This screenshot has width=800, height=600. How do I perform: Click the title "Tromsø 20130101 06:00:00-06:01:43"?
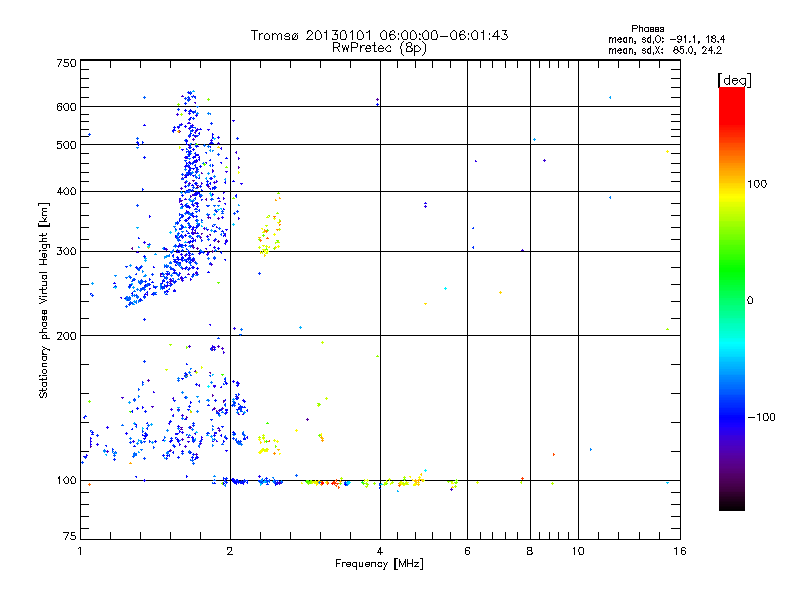click(379, 35)
